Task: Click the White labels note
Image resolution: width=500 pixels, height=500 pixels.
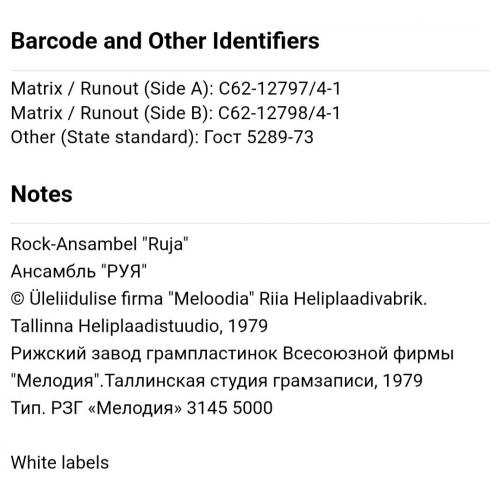Action: pos(60,463)
